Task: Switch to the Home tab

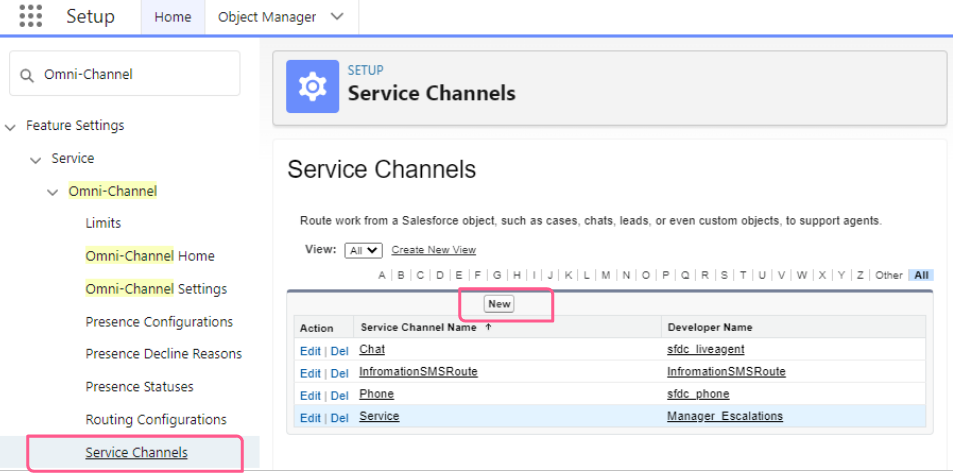Action: click(x=173, y=17)
